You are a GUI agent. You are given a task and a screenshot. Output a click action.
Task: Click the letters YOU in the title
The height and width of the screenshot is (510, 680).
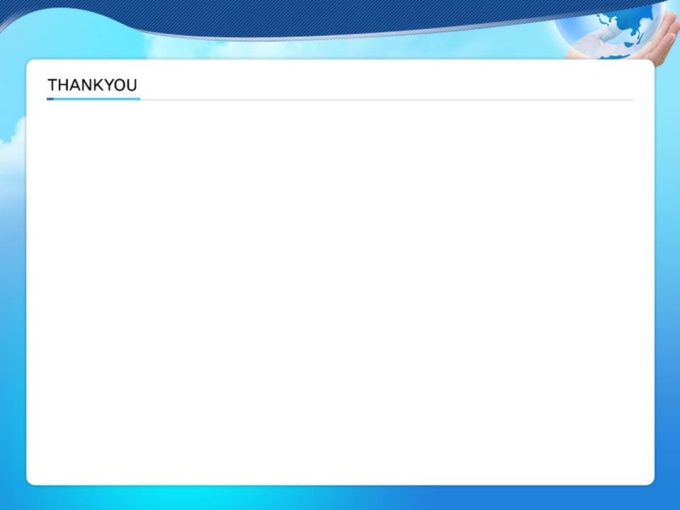click(121, 85)
